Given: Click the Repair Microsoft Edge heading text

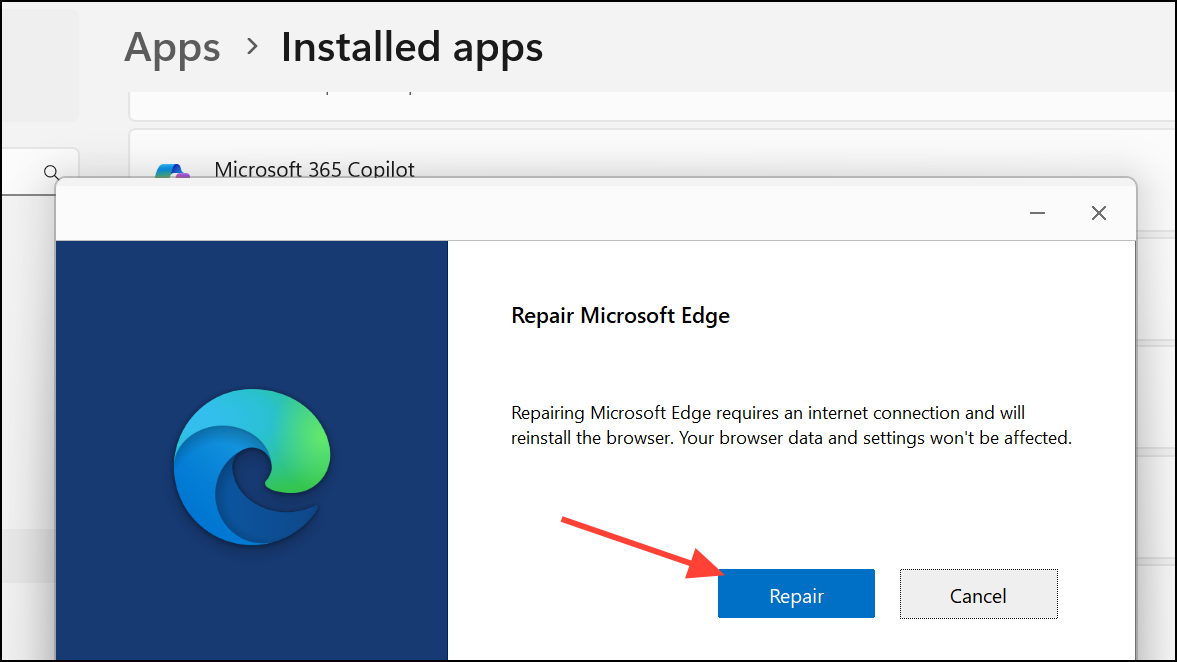Looking at the screenshot, I should coord(620,316).
